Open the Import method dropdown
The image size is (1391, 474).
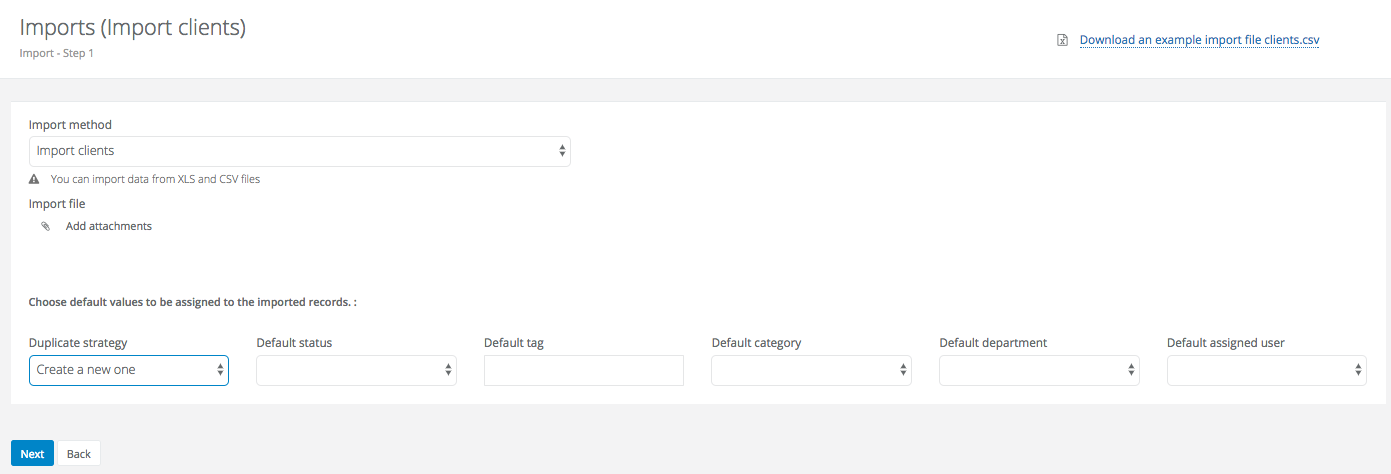[x=299, y=151]
